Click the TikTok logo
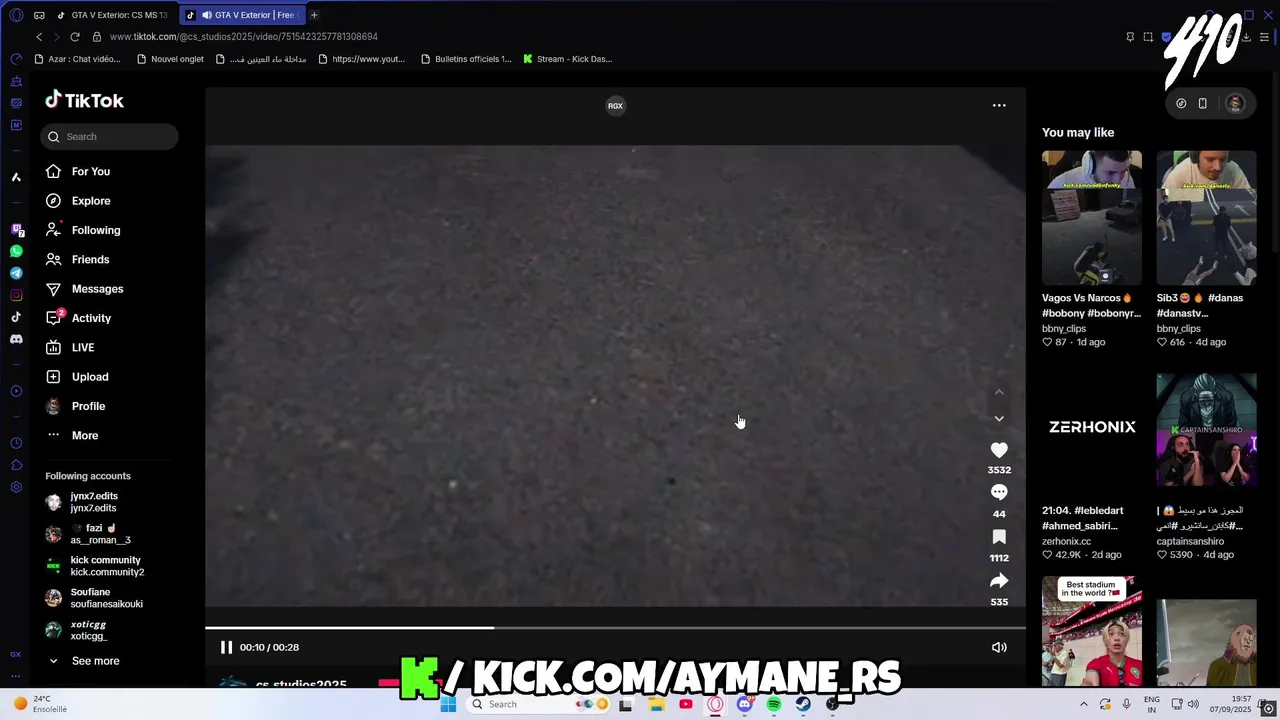 (84, 100)
